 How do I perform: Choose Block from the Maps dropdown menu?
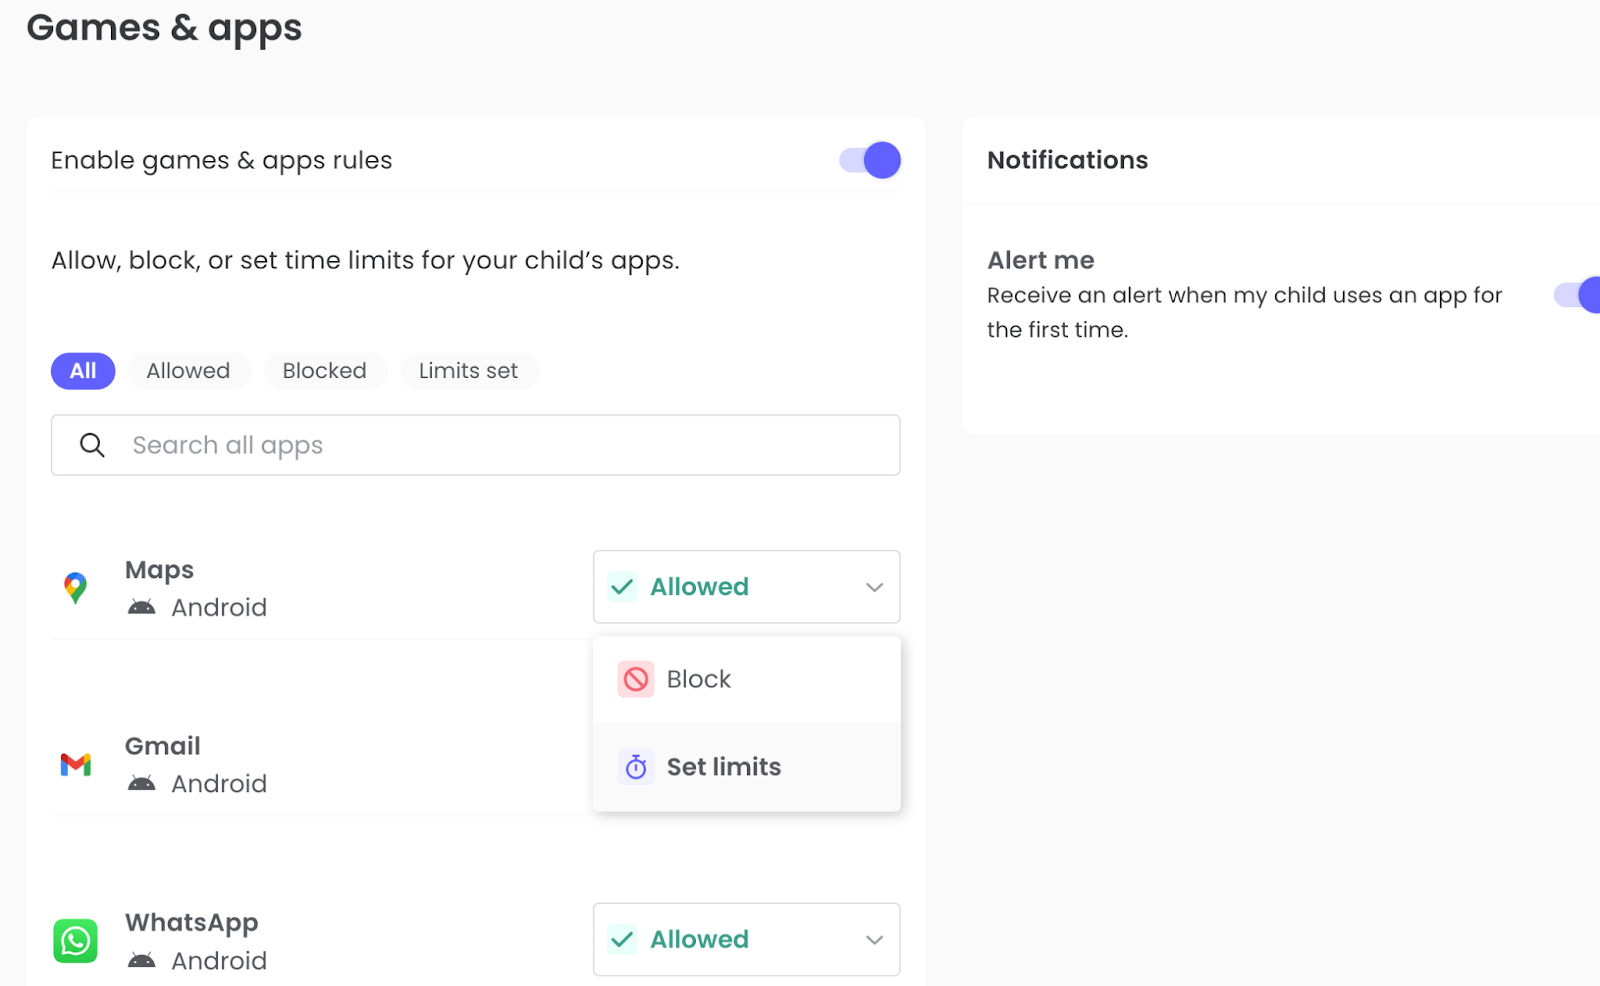746,679
